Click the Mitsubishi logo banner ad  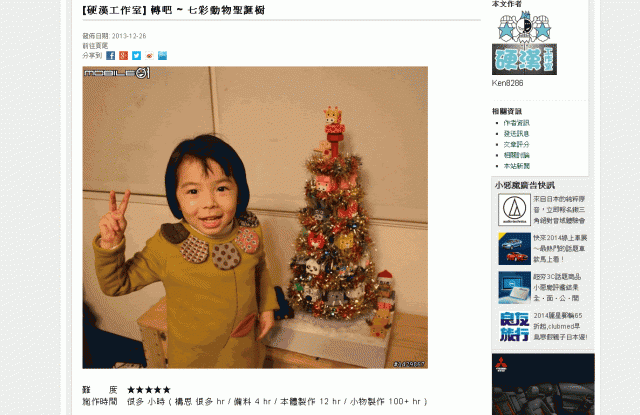543,384
